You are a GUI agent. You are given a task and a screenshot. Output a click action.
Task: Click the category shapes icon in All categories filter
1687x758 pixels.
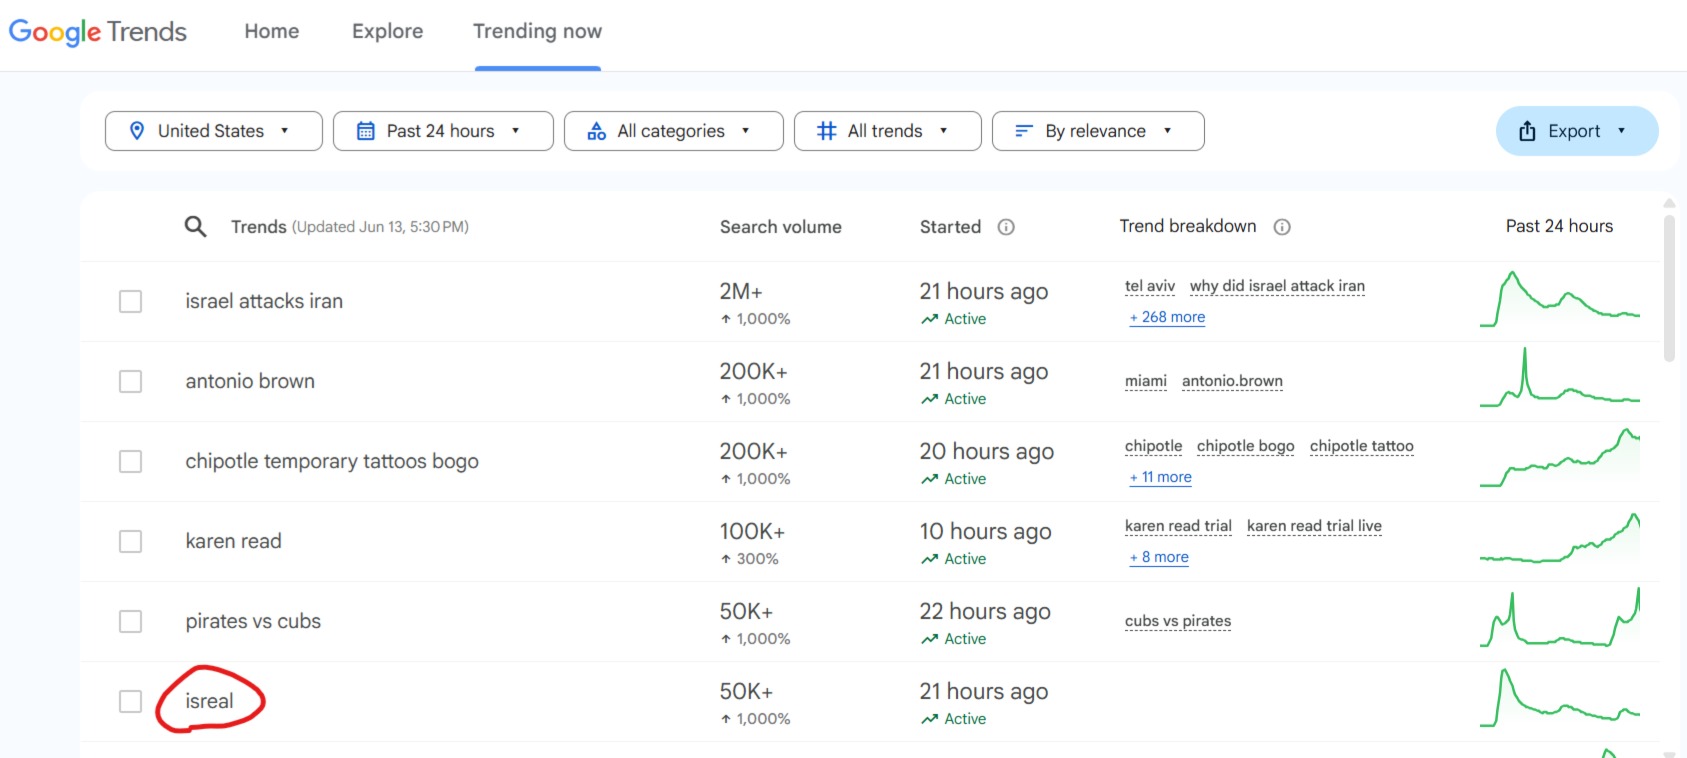point(597,131)
